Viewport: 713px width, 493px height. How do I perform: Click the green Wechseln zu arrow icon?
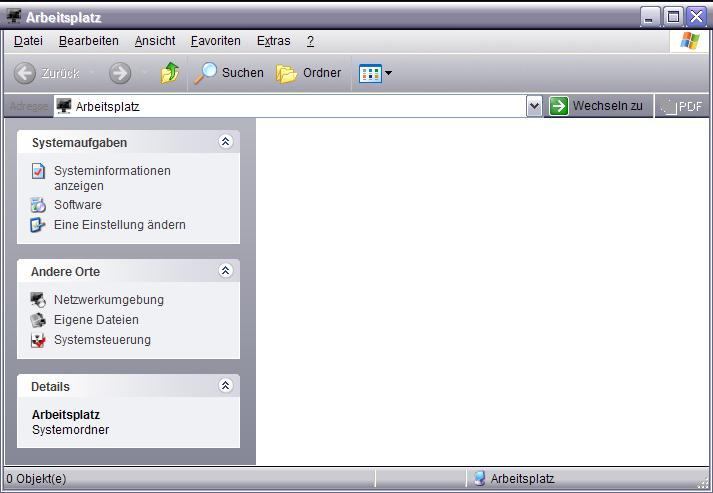click(x=559, y=106)
